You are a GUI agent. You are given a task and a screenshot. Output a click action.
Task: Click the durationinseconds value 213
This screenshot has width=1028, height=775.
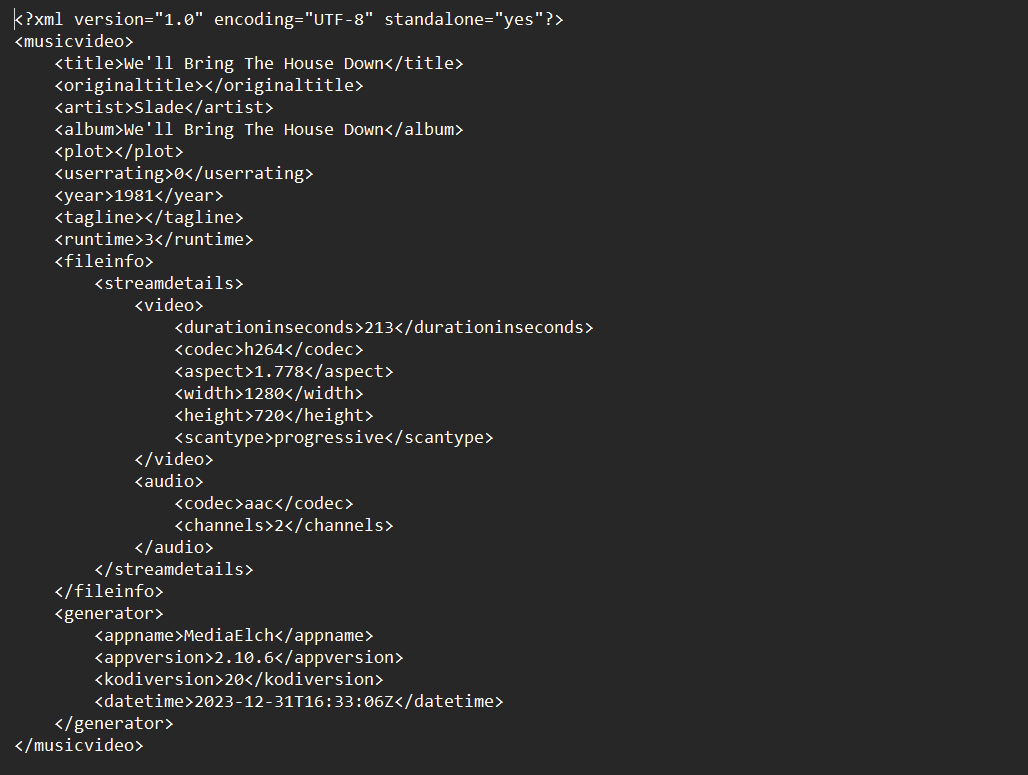point(379,327)
